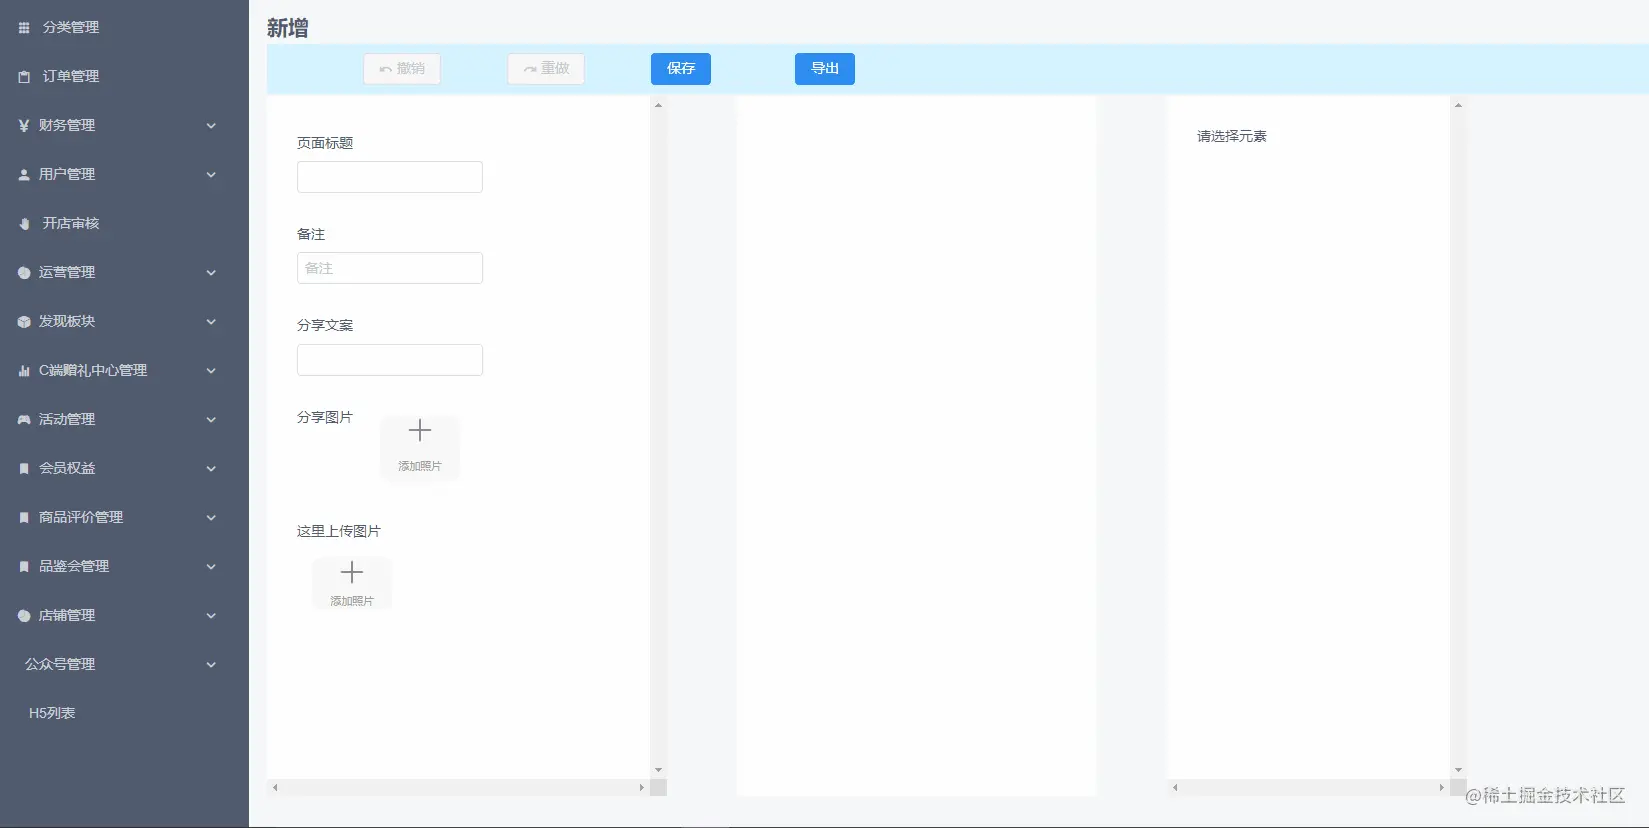This screenshot has width=1649, height=828.
Task: Expand the 发现板块 chevron
Action: pos(211,322)
